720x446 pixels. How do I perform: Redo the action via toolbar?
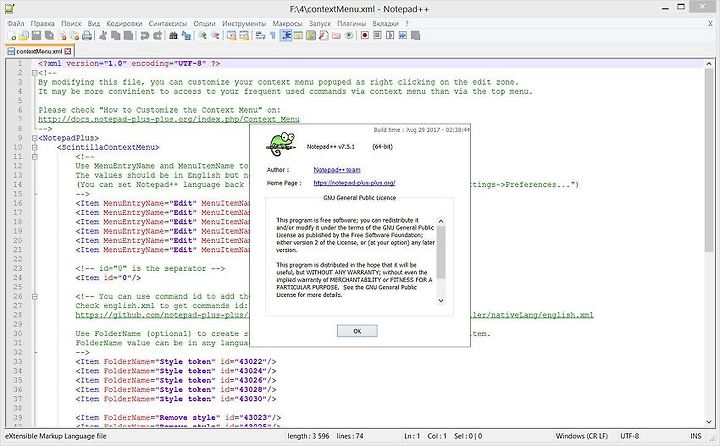click(157, 35)
